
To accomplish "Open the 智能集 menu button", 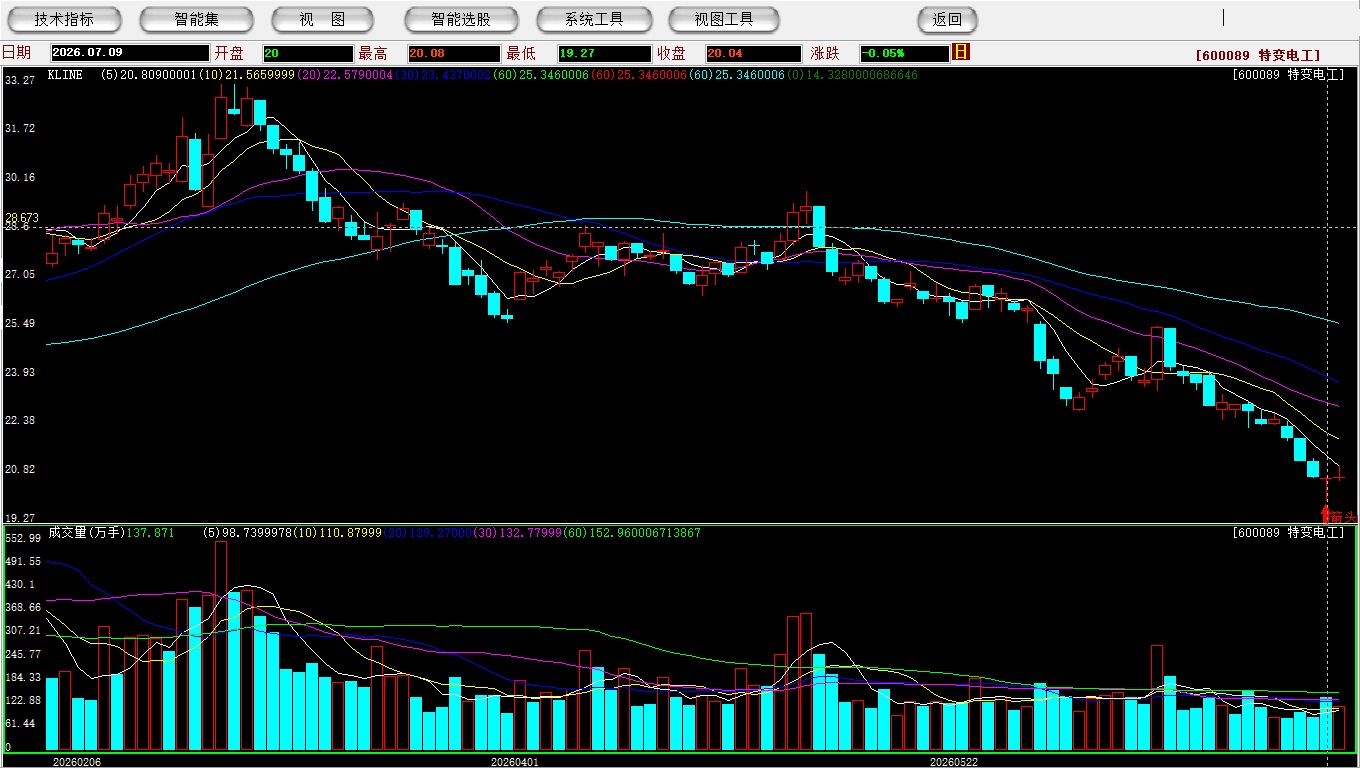I will tap(196, 19).
